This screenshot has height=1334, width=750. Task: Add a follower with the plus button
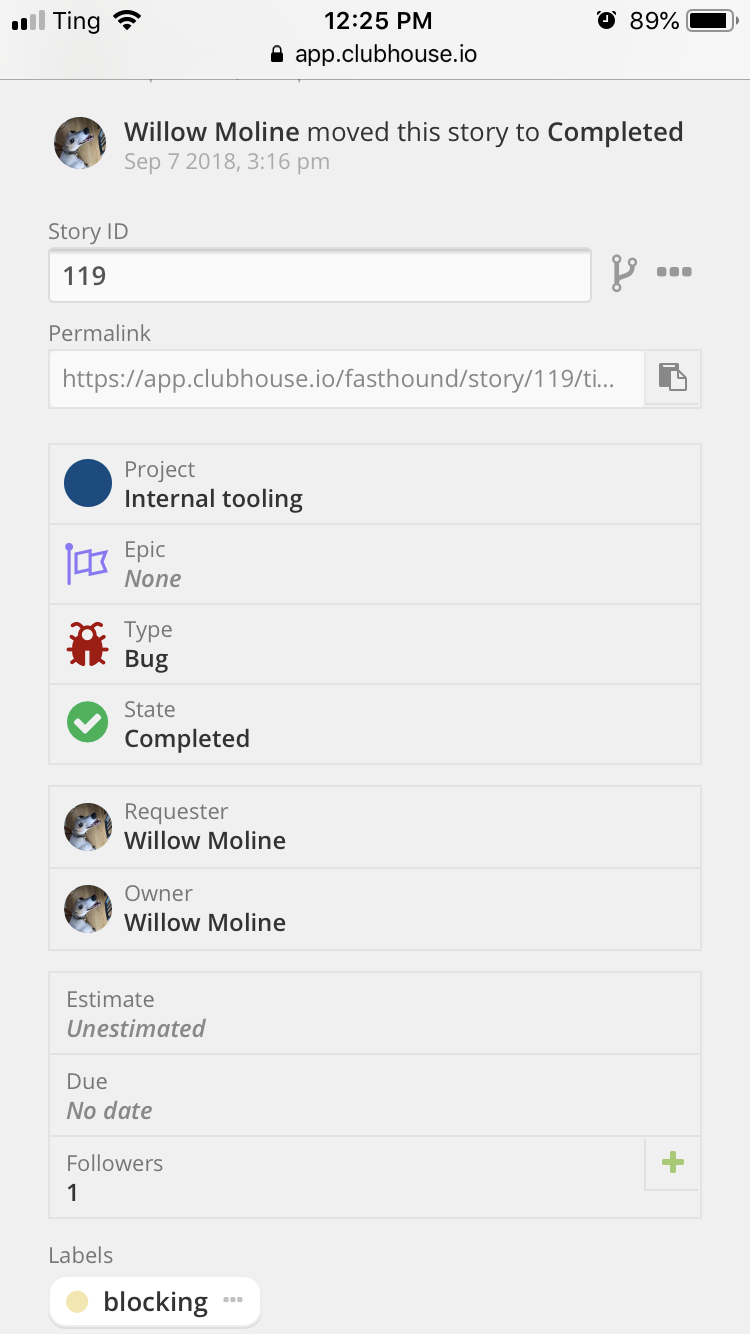tap(672, 1163)
